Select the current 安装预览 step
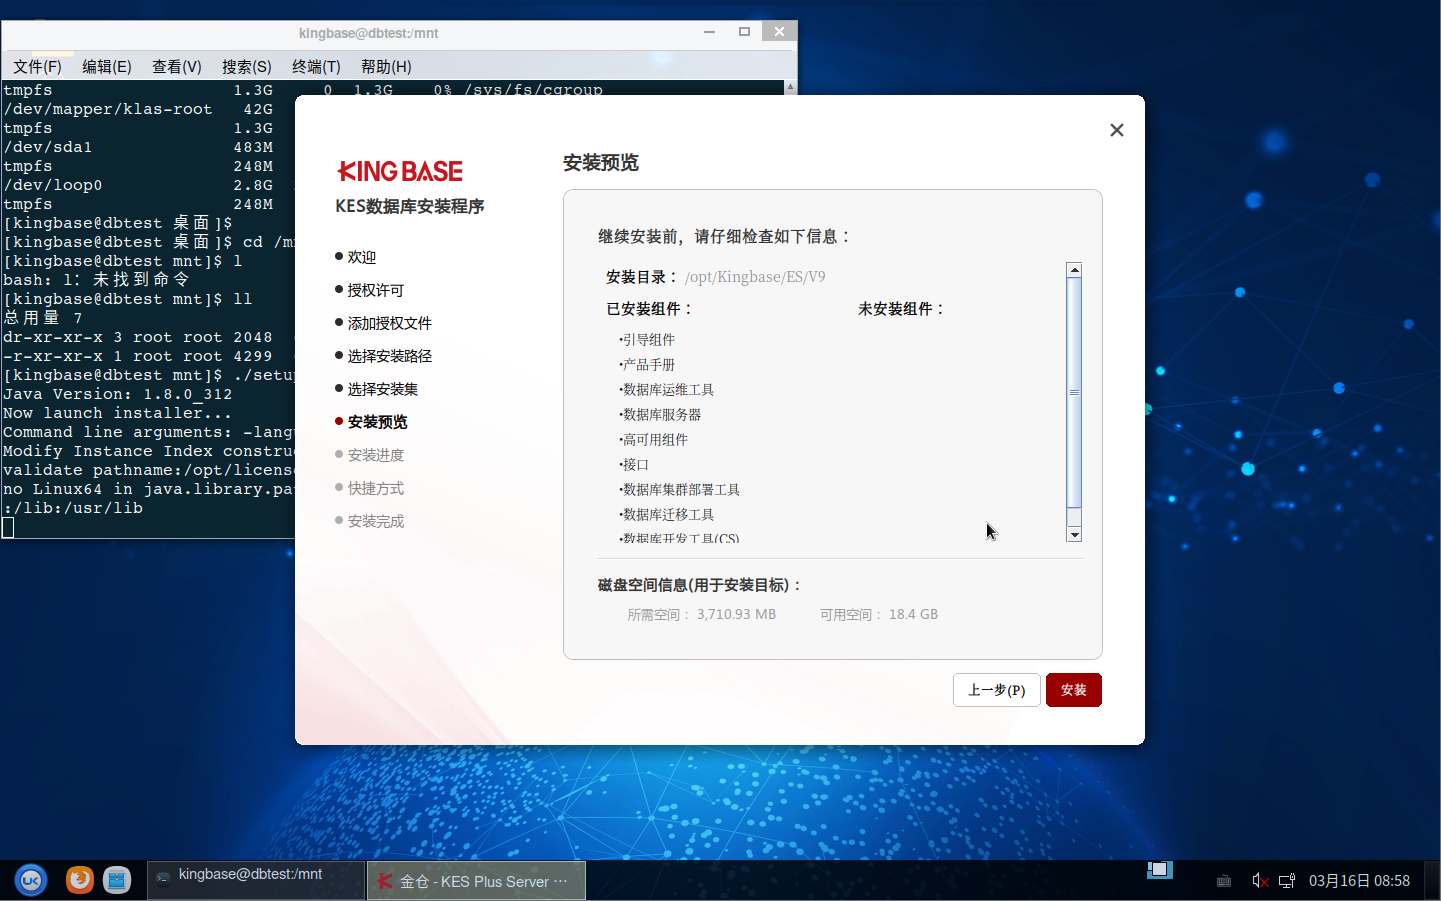 (x=377, y=422)
